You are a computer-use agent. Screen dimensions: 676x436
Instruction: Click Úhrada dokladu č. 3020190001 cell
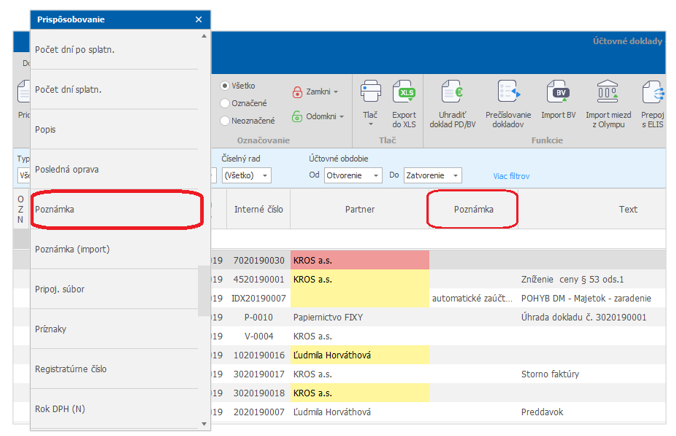coord(592,317)
